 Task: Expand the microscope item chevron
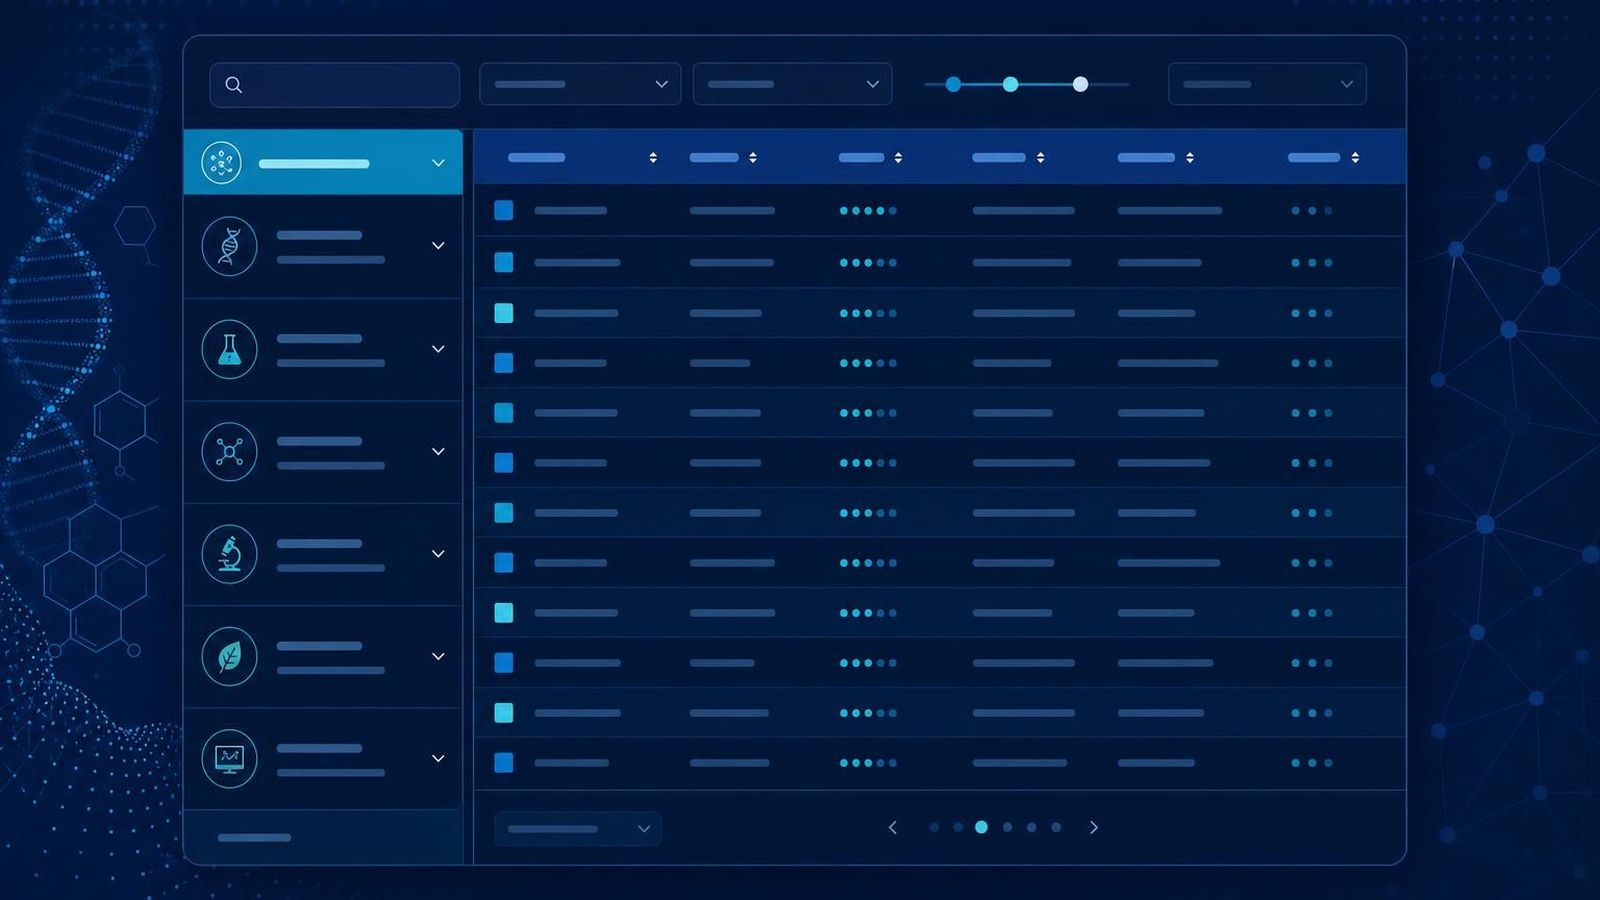point(438,554)
